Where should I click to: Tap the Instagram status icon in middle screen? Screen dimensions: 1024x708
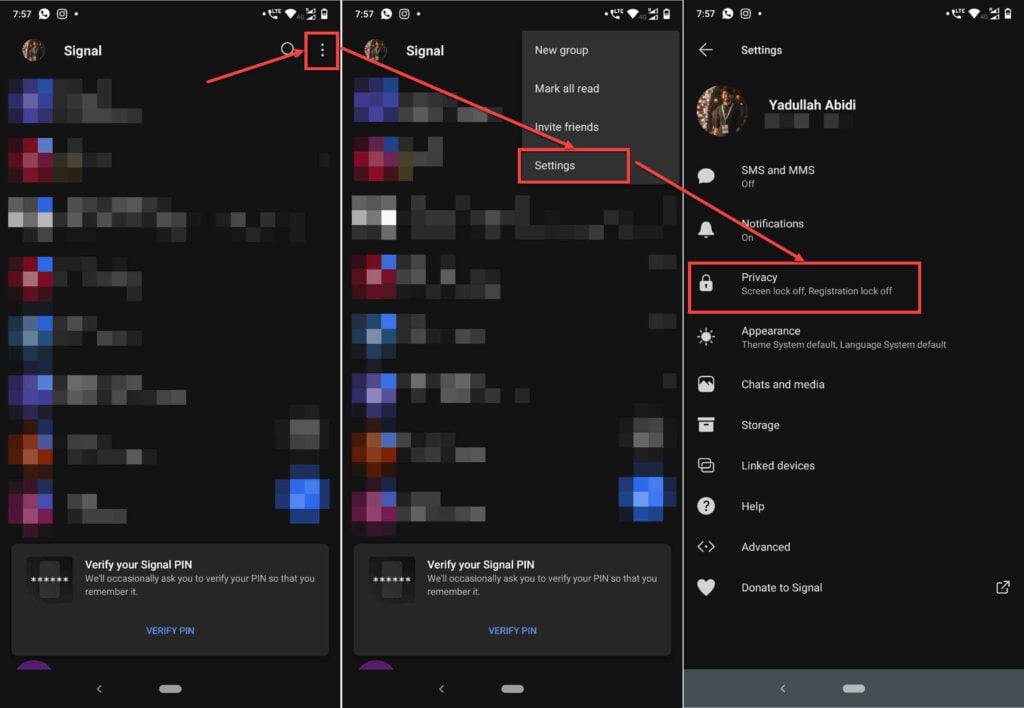404,14
